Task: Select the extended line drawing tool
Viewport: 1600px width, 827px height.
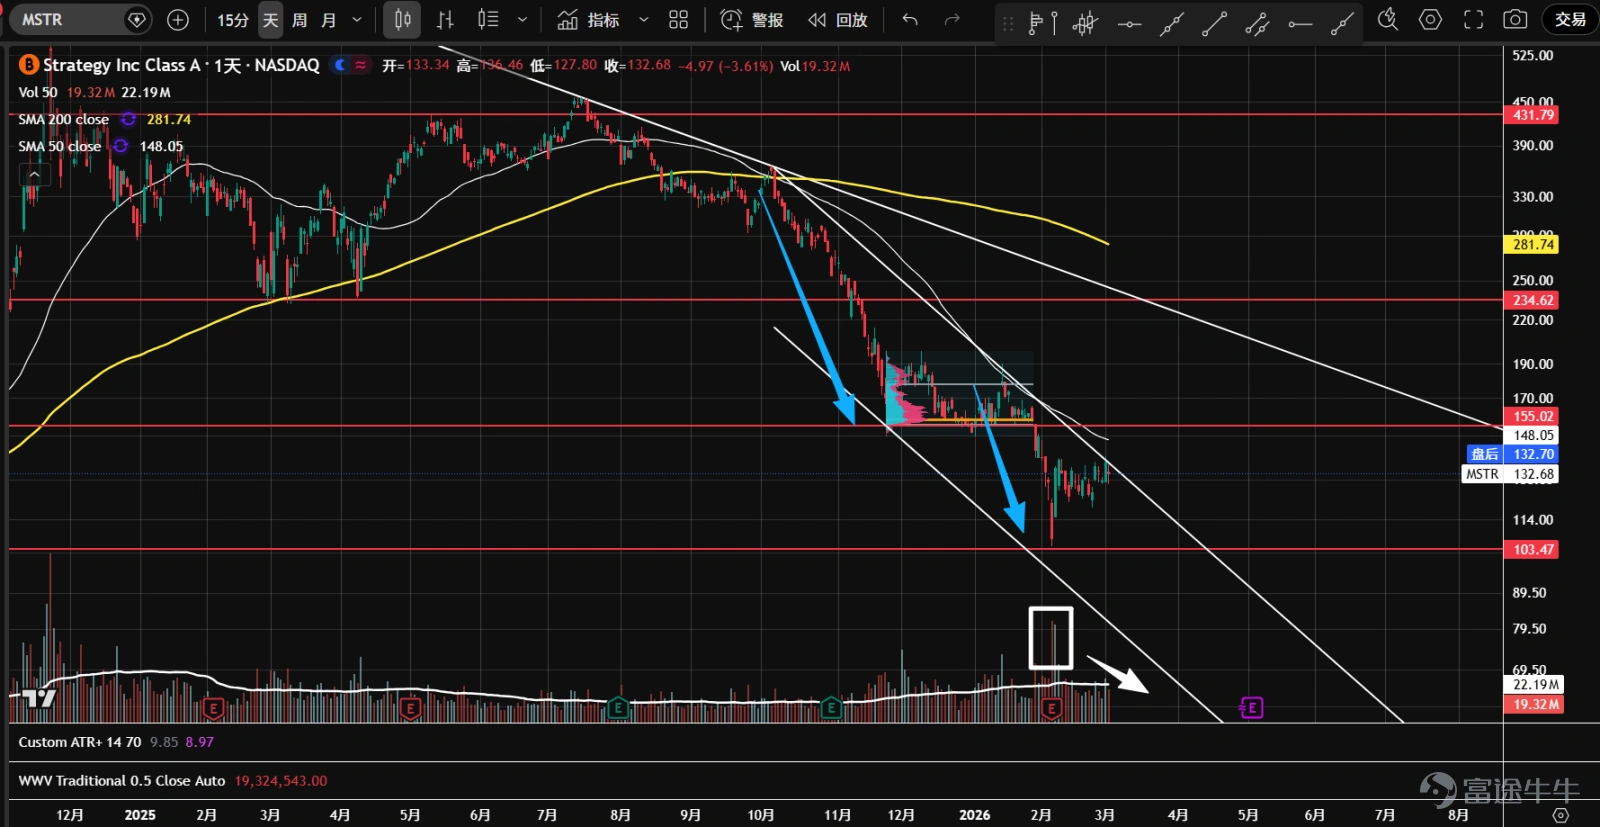Action: tap(1171, 23)
